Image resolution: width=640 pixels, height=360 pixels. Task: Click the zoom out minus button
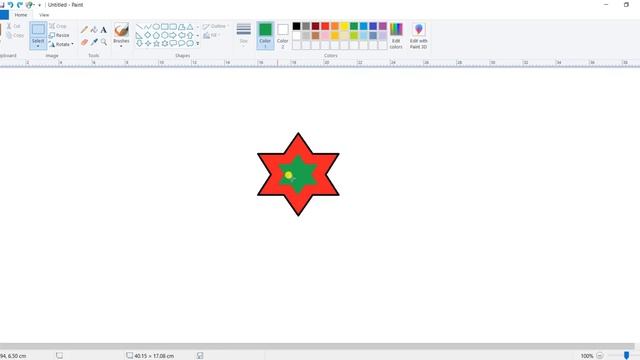point(600,356)
